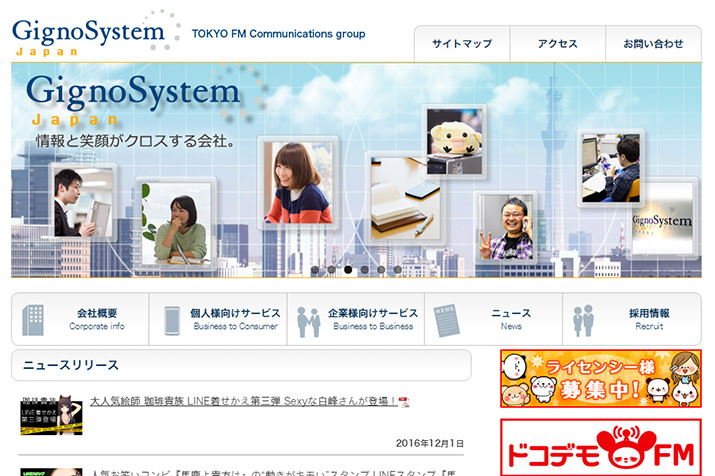Click the ニュースリリース section header
The height and width of the screenshot is (476, 715).
click(x=241, y=365)
